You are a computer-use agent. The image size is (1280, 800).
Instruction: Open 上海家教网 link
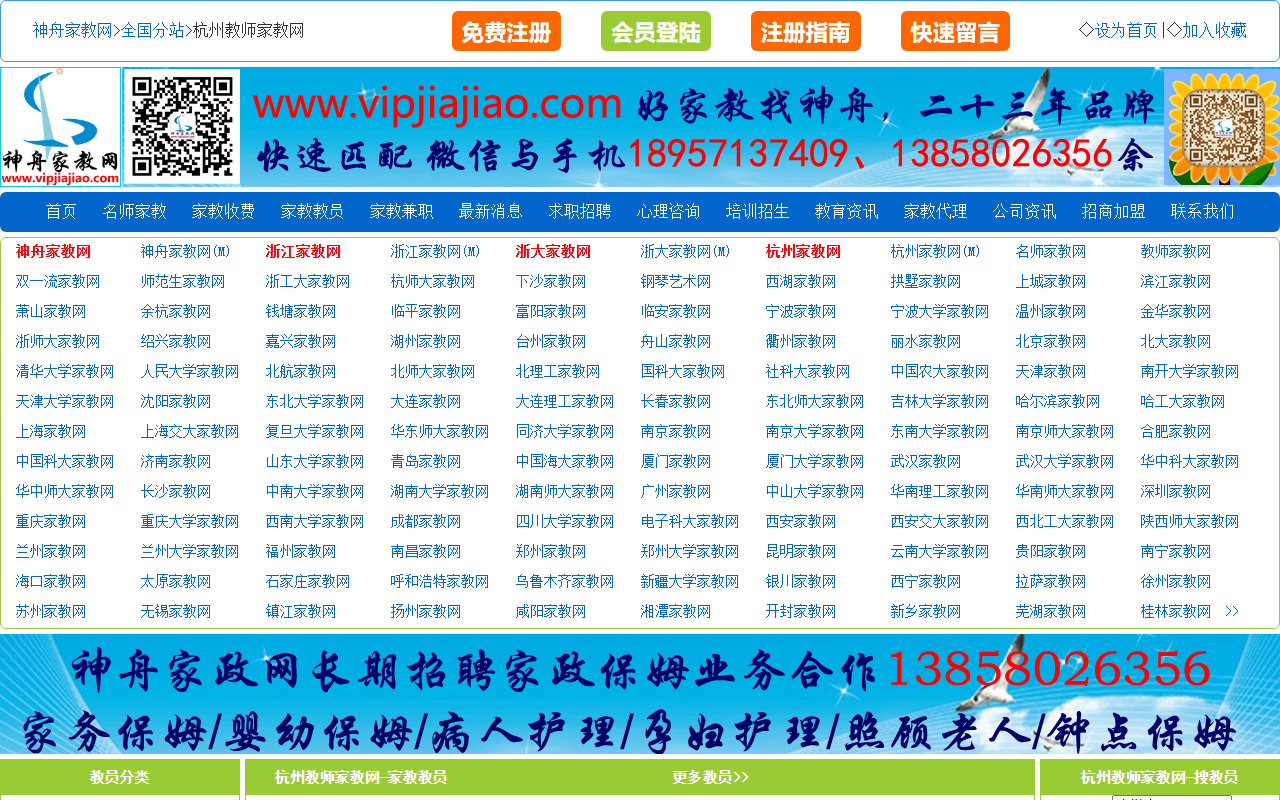51,431
